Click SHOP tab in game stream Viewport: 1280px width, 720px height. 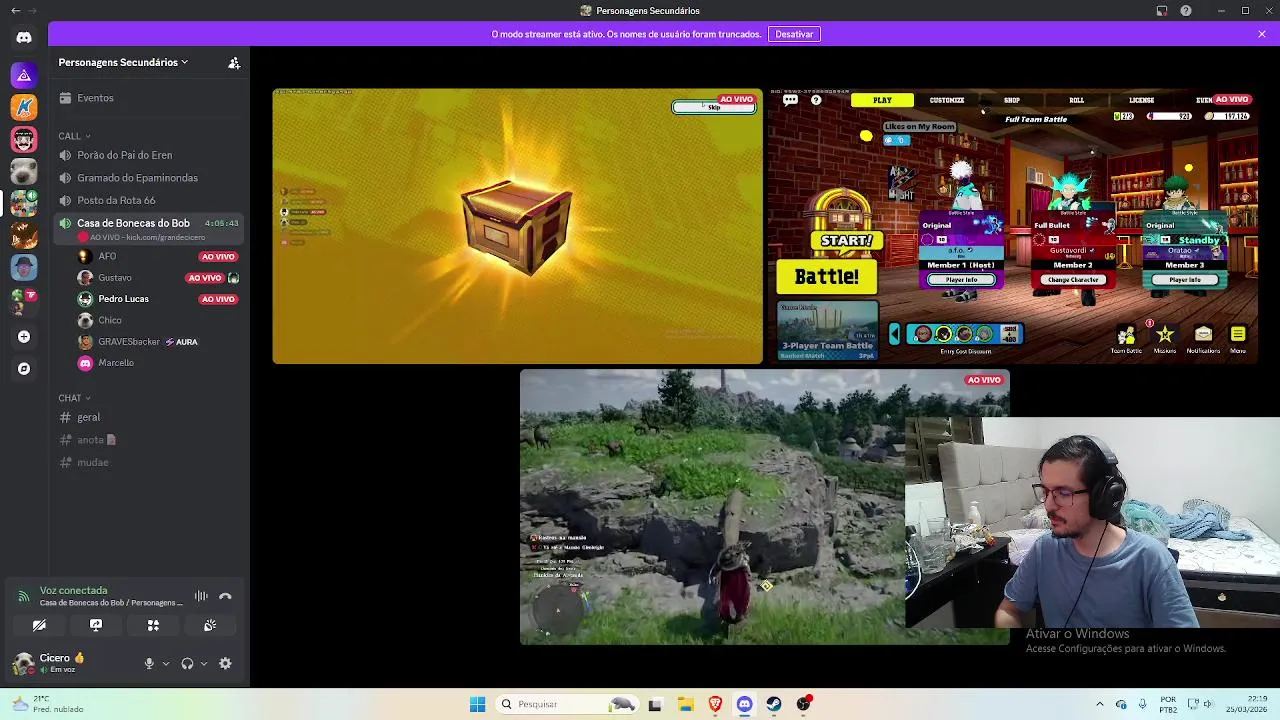1012,100
